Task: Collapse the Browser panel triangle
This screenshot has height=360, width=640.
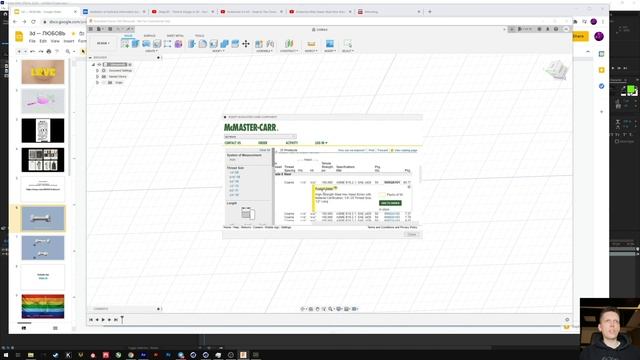Action: [x=91, y=58]
